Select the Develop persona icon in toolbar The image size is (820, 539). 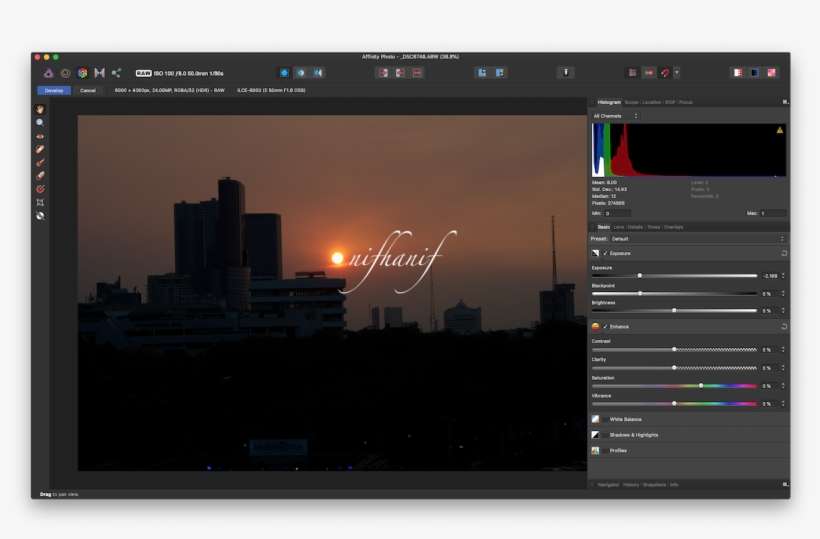[x=83, y=73]
